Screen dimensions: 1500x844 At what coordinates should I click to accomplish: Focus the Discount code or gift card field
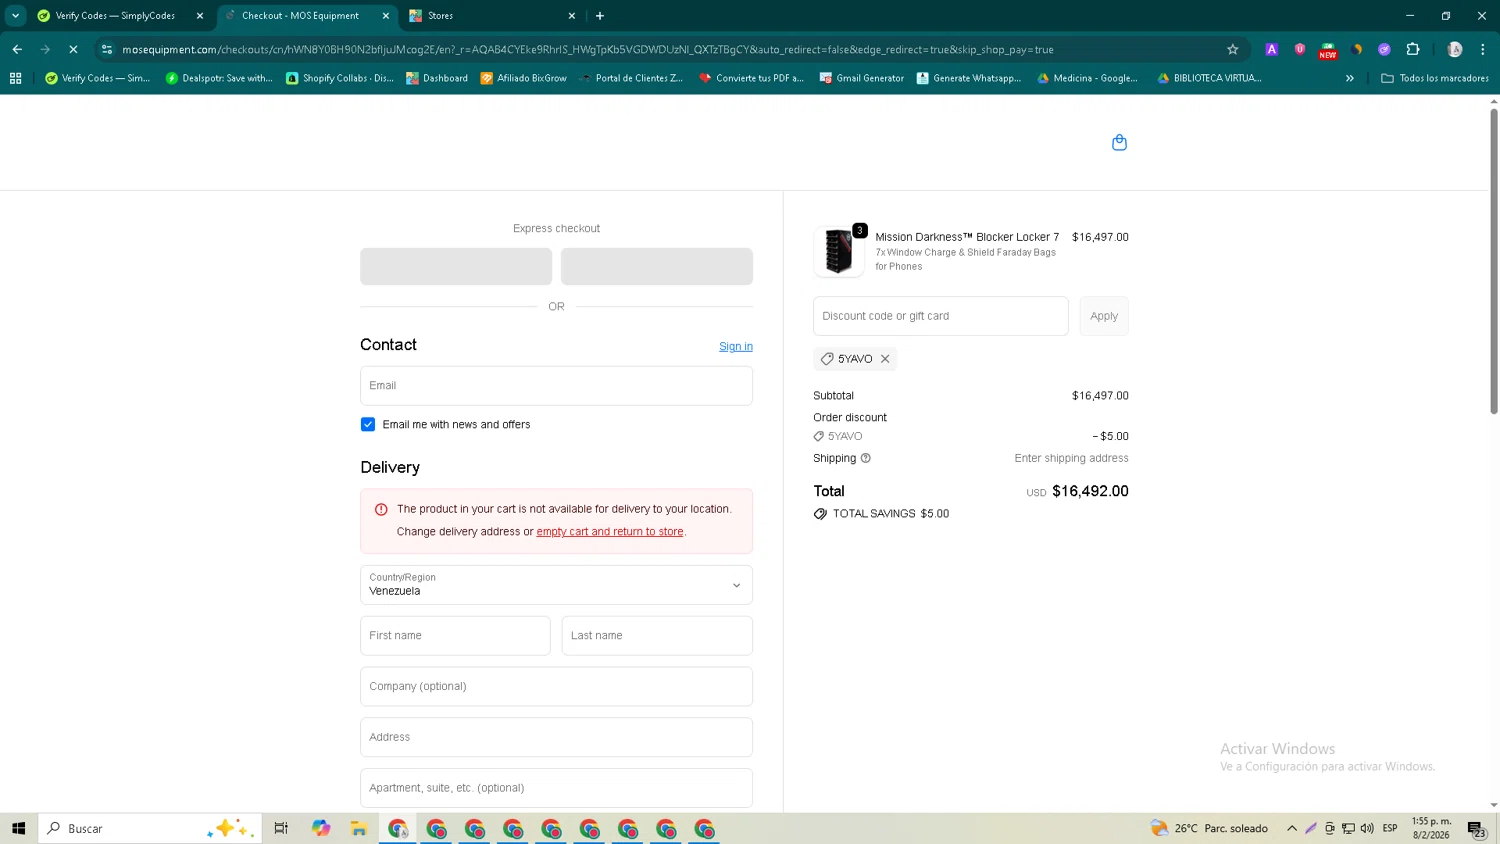point(941,316)
